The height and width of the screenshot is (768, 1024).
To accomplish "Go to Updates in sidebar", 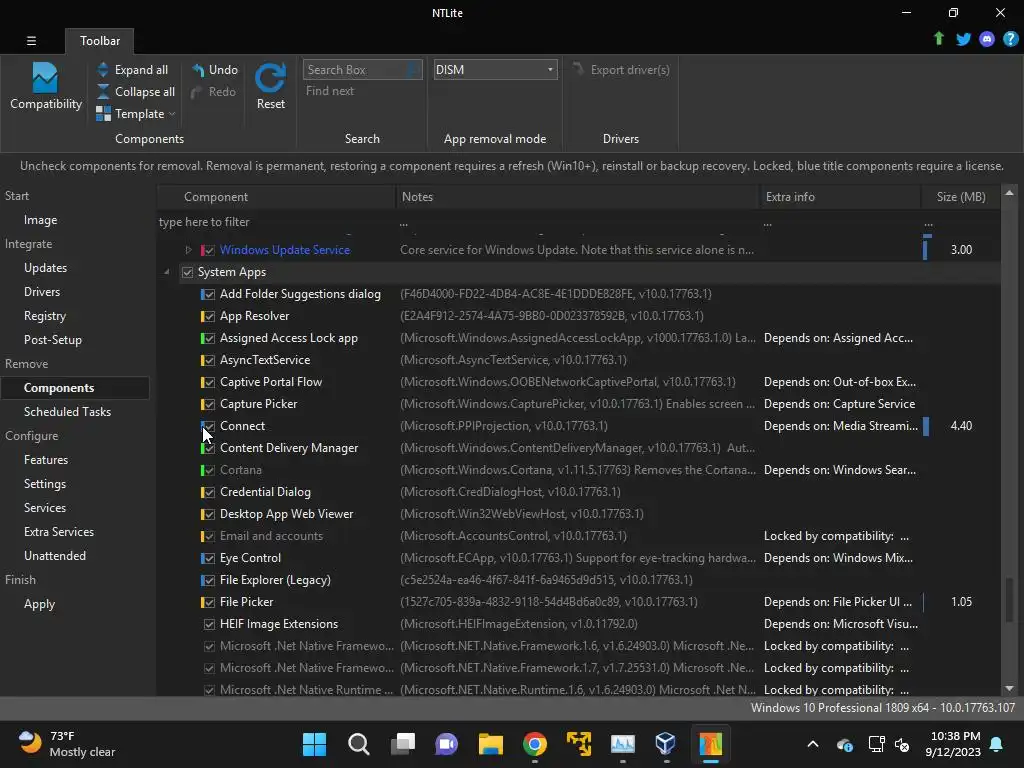I will coord(45,268).
